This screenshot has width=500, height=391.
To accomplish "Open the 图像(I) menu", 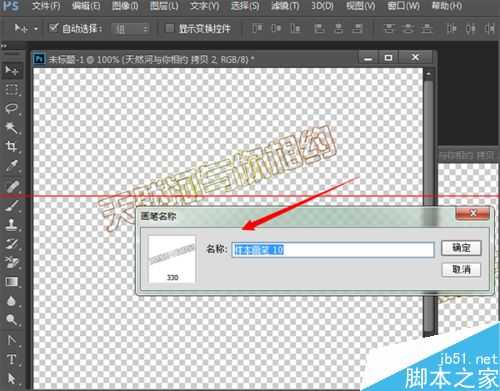I will [125, 6].
